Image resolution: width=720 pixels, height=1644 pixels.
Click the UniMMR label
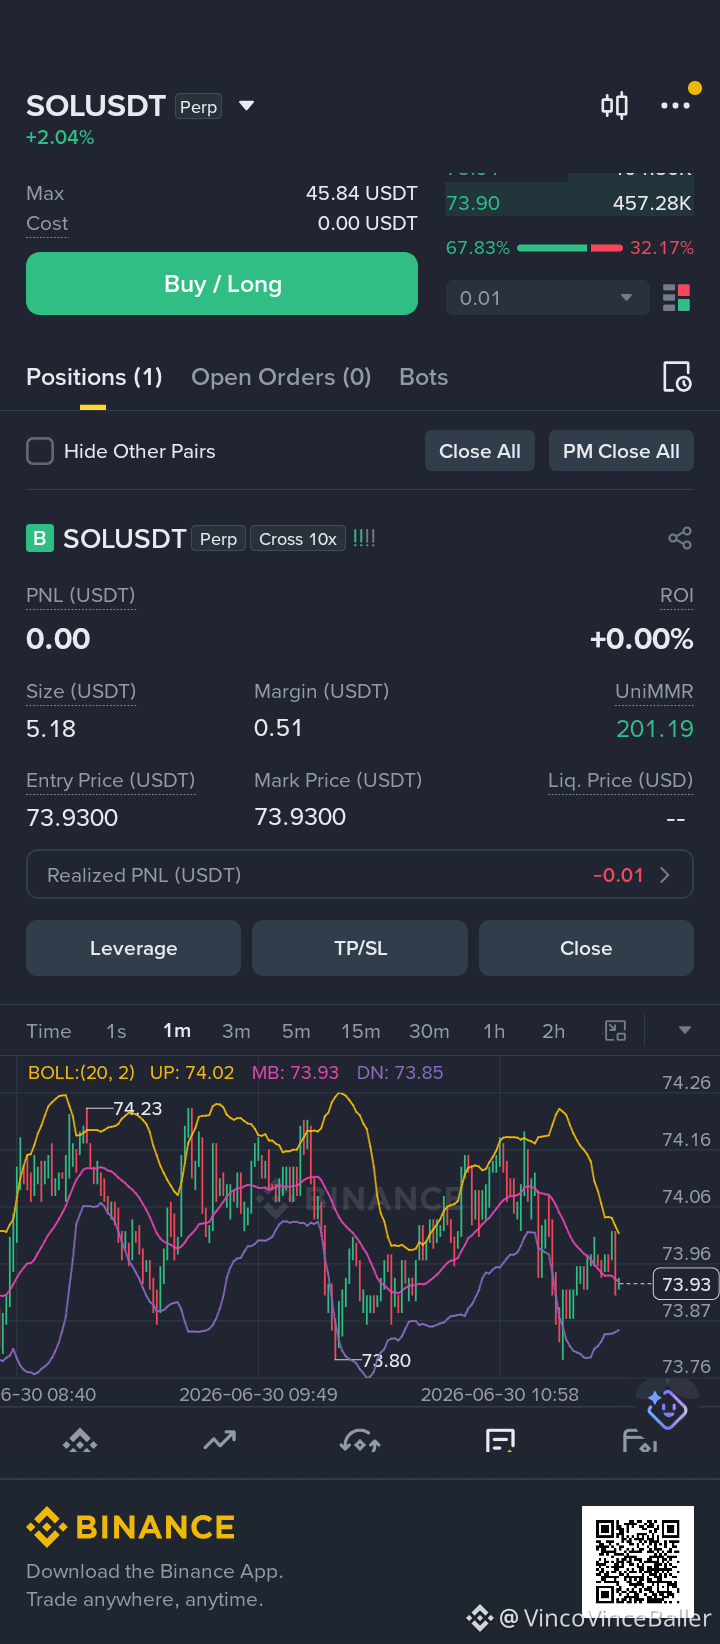coord(654,691)
